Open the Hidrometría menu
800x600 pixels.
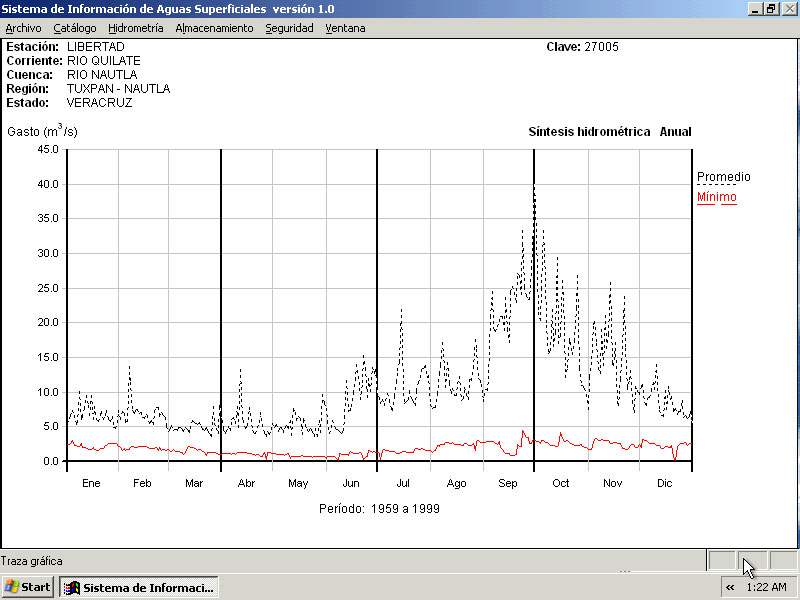(x=135, y=28)
